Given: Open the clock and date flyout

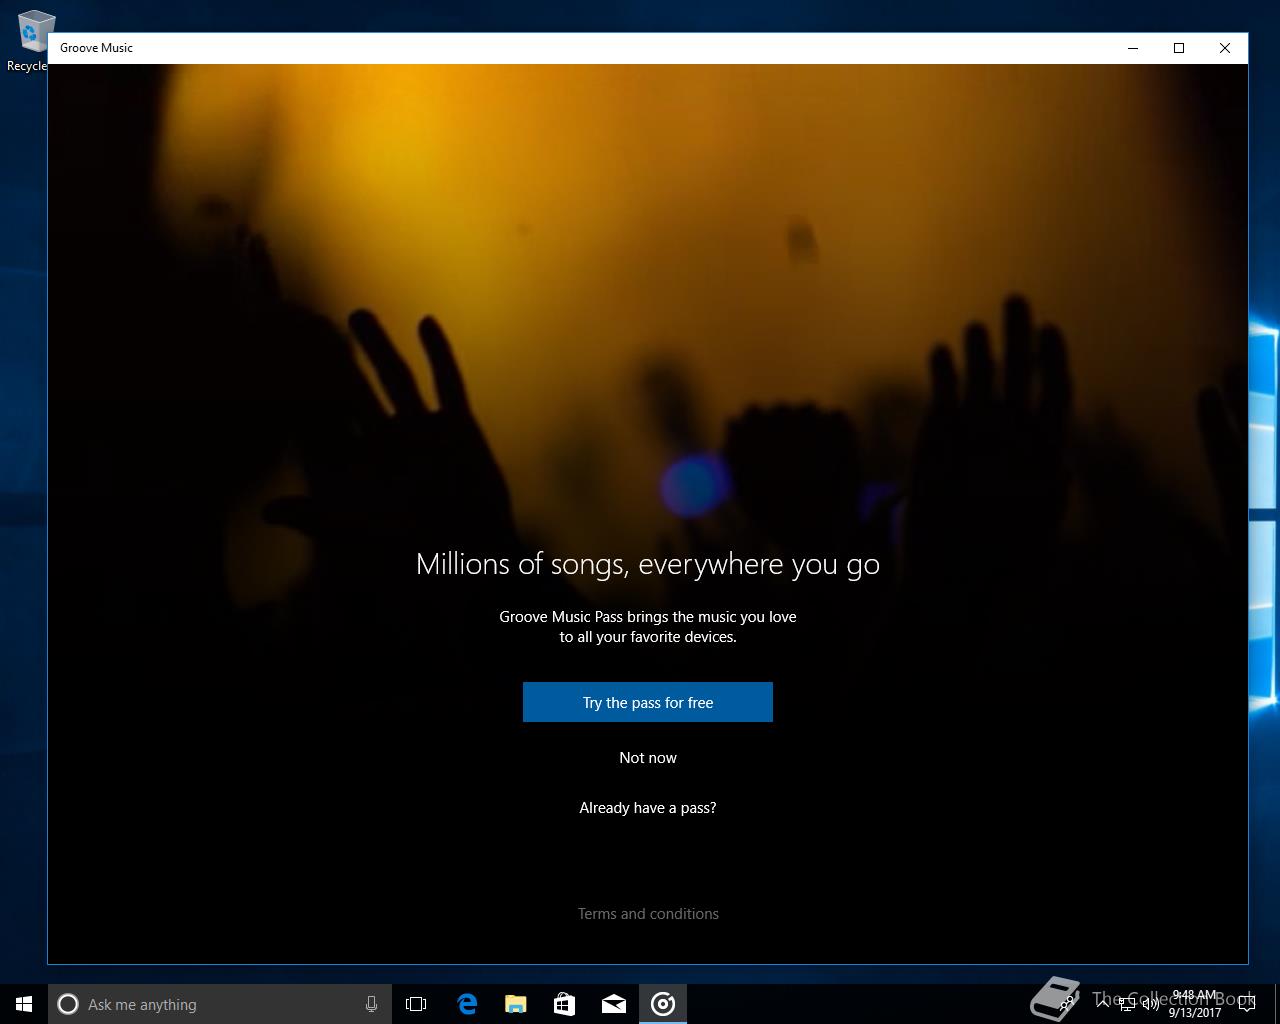Looking at the screenshot, I should click(x=1195, y=1004).
